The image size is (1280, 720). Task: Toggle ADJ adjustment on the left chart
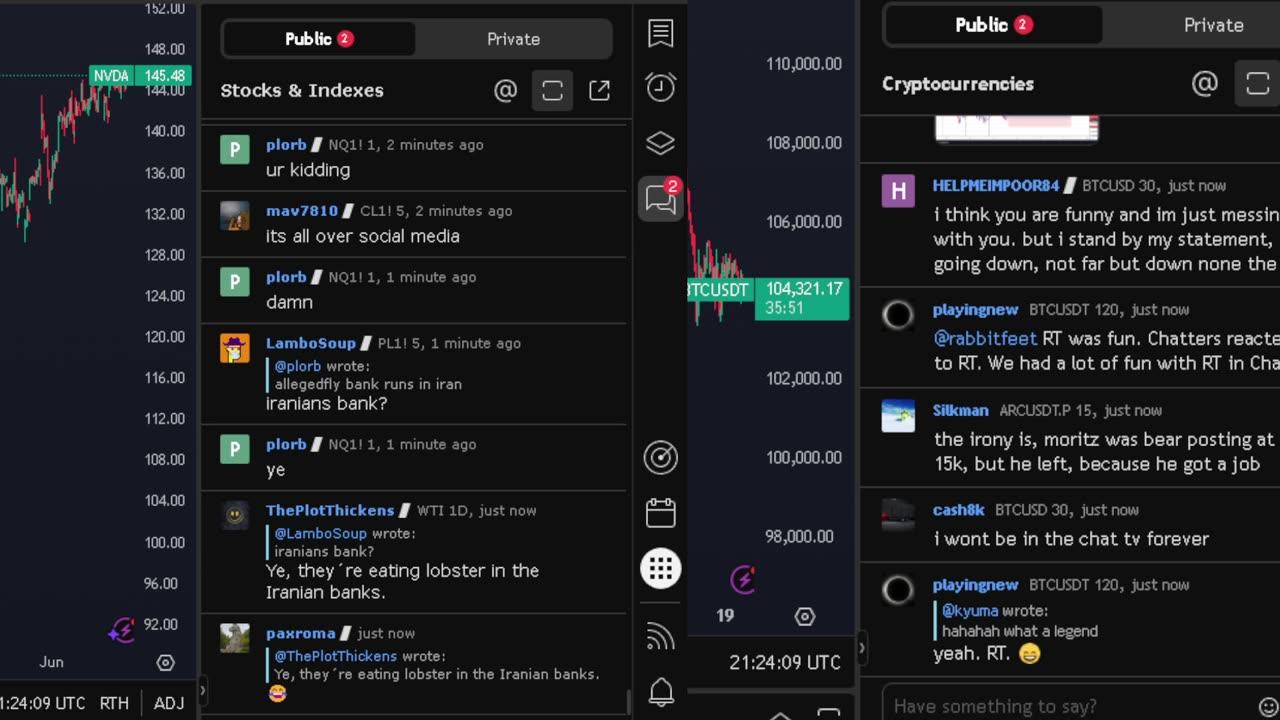pyautogui.click(x=169, y=703)
